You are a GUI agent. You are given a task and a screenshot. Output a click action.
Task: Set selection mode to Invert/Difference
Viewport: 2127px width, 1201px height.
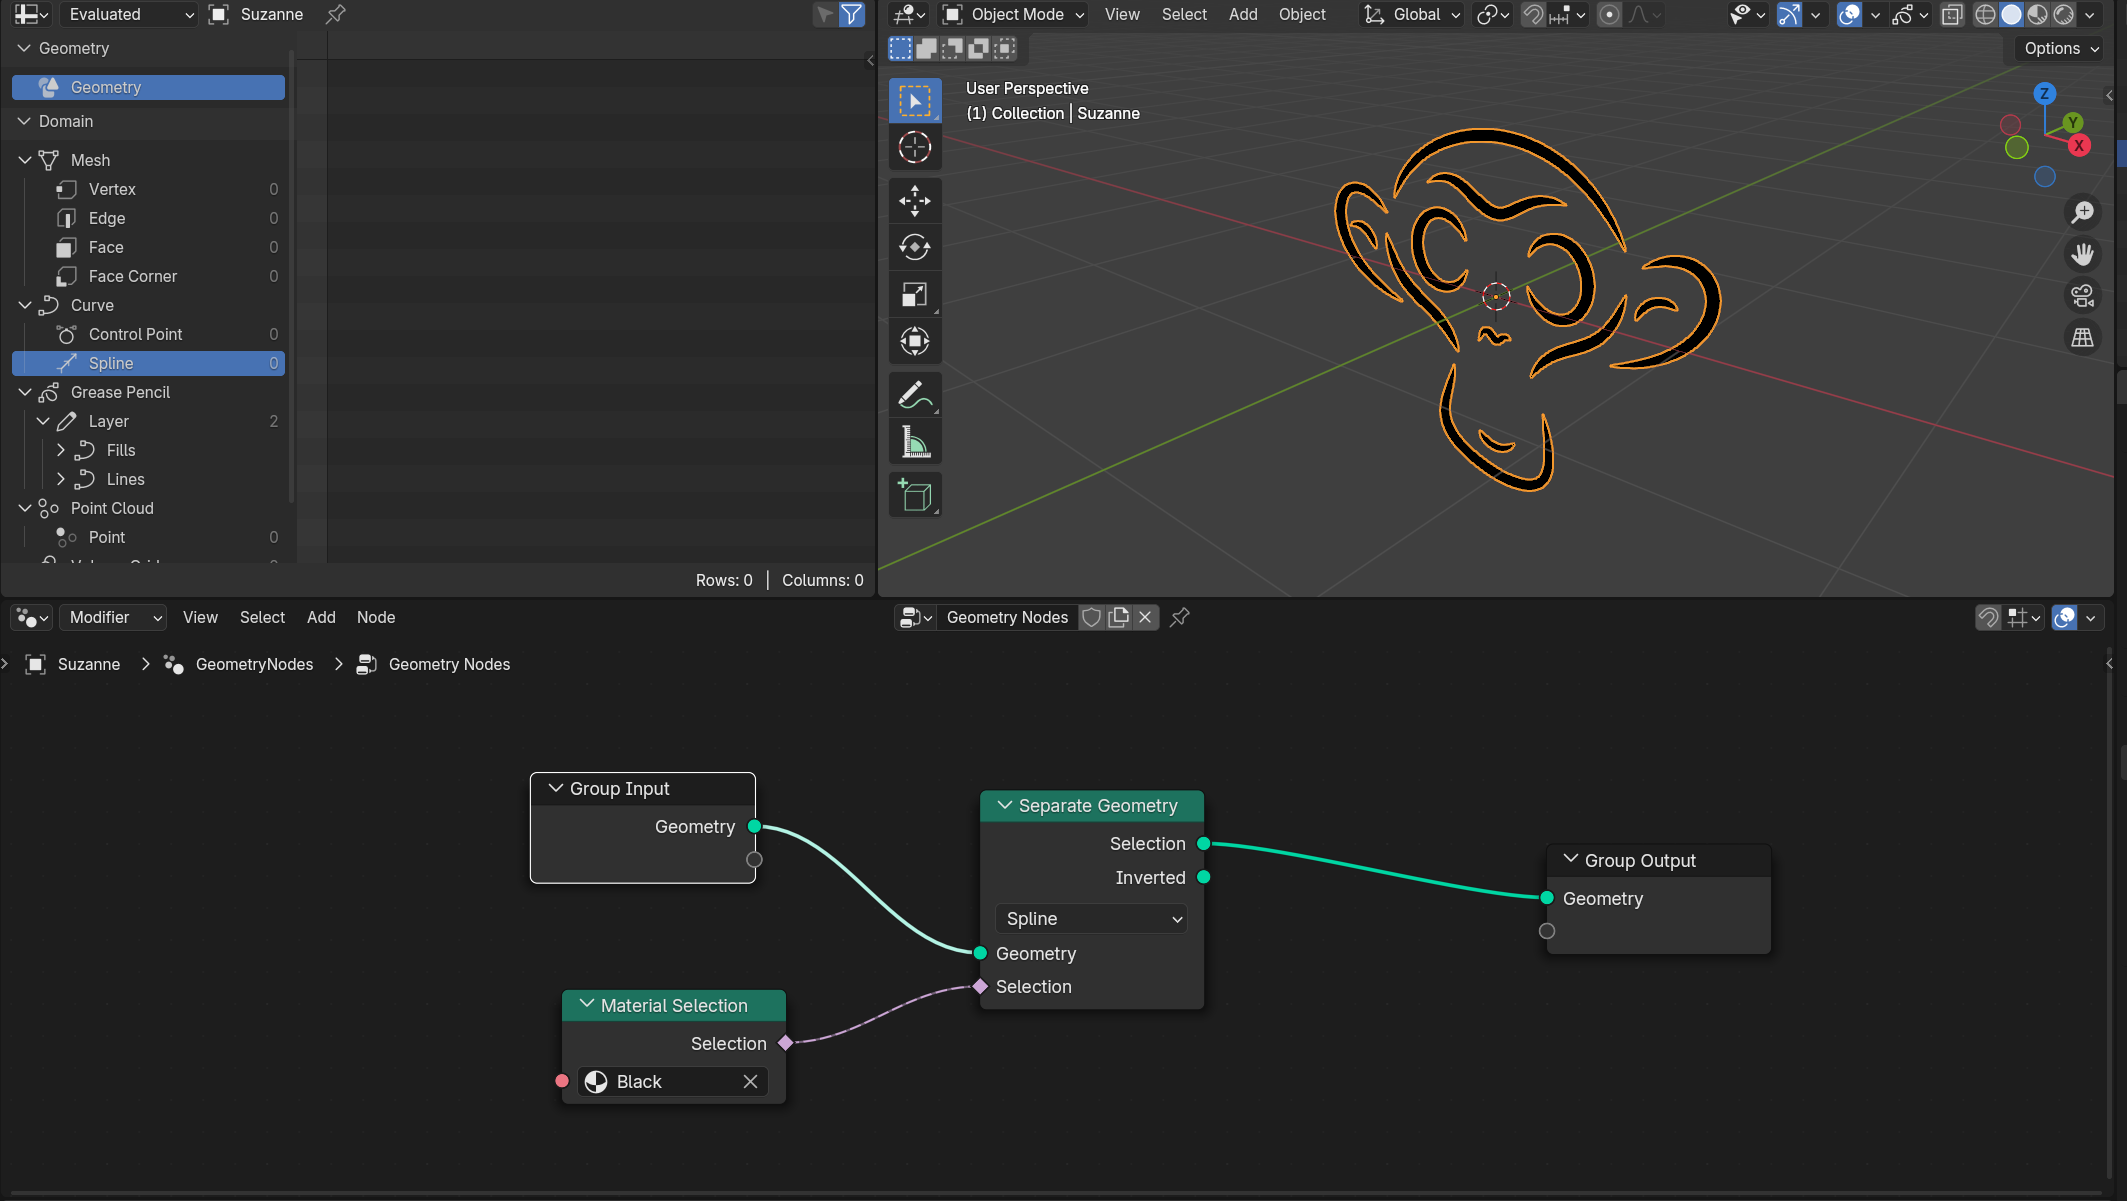point(979,48)
